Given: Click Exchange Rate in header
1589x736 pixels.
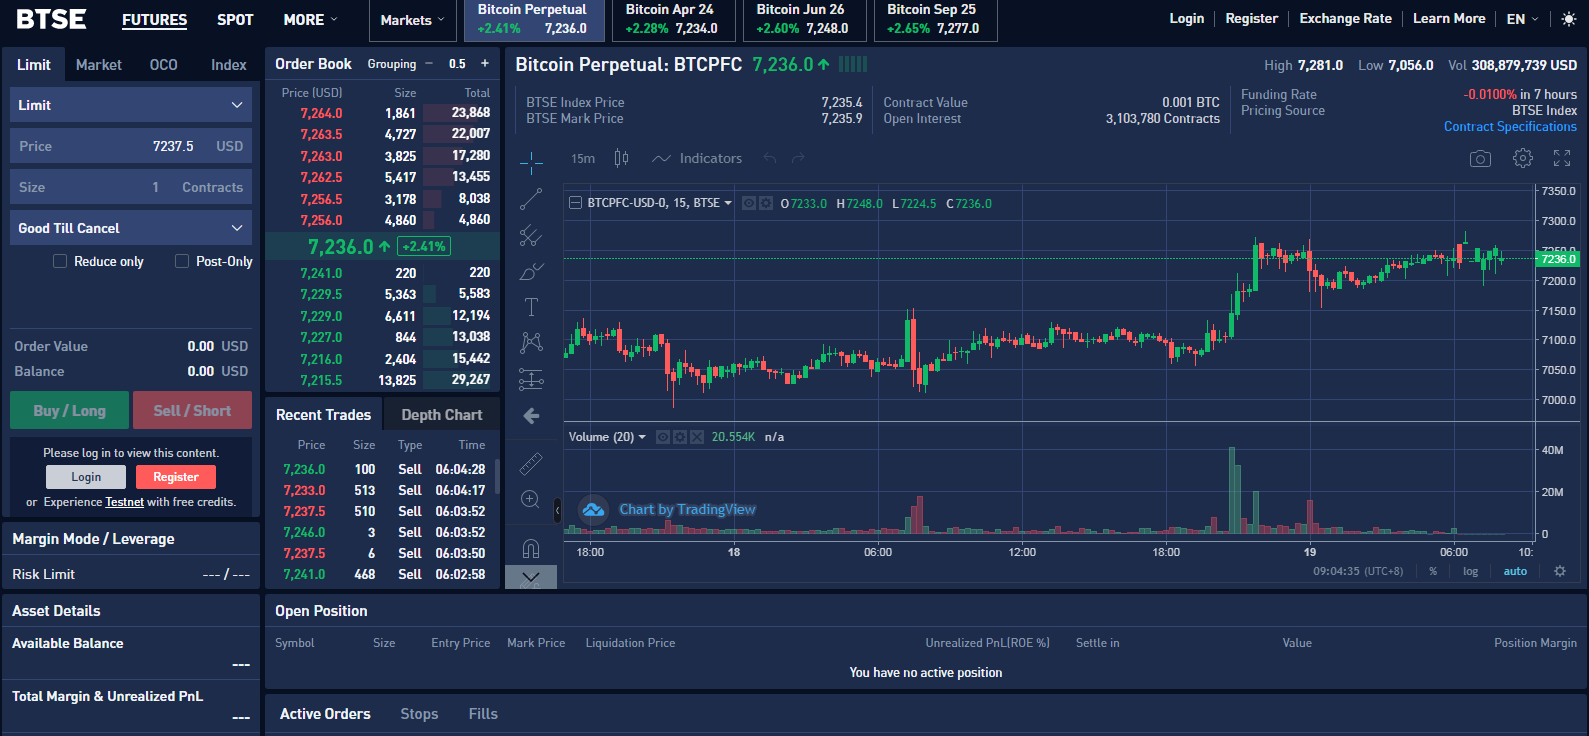Looking at the screenshot, I should pos(1345,19).
